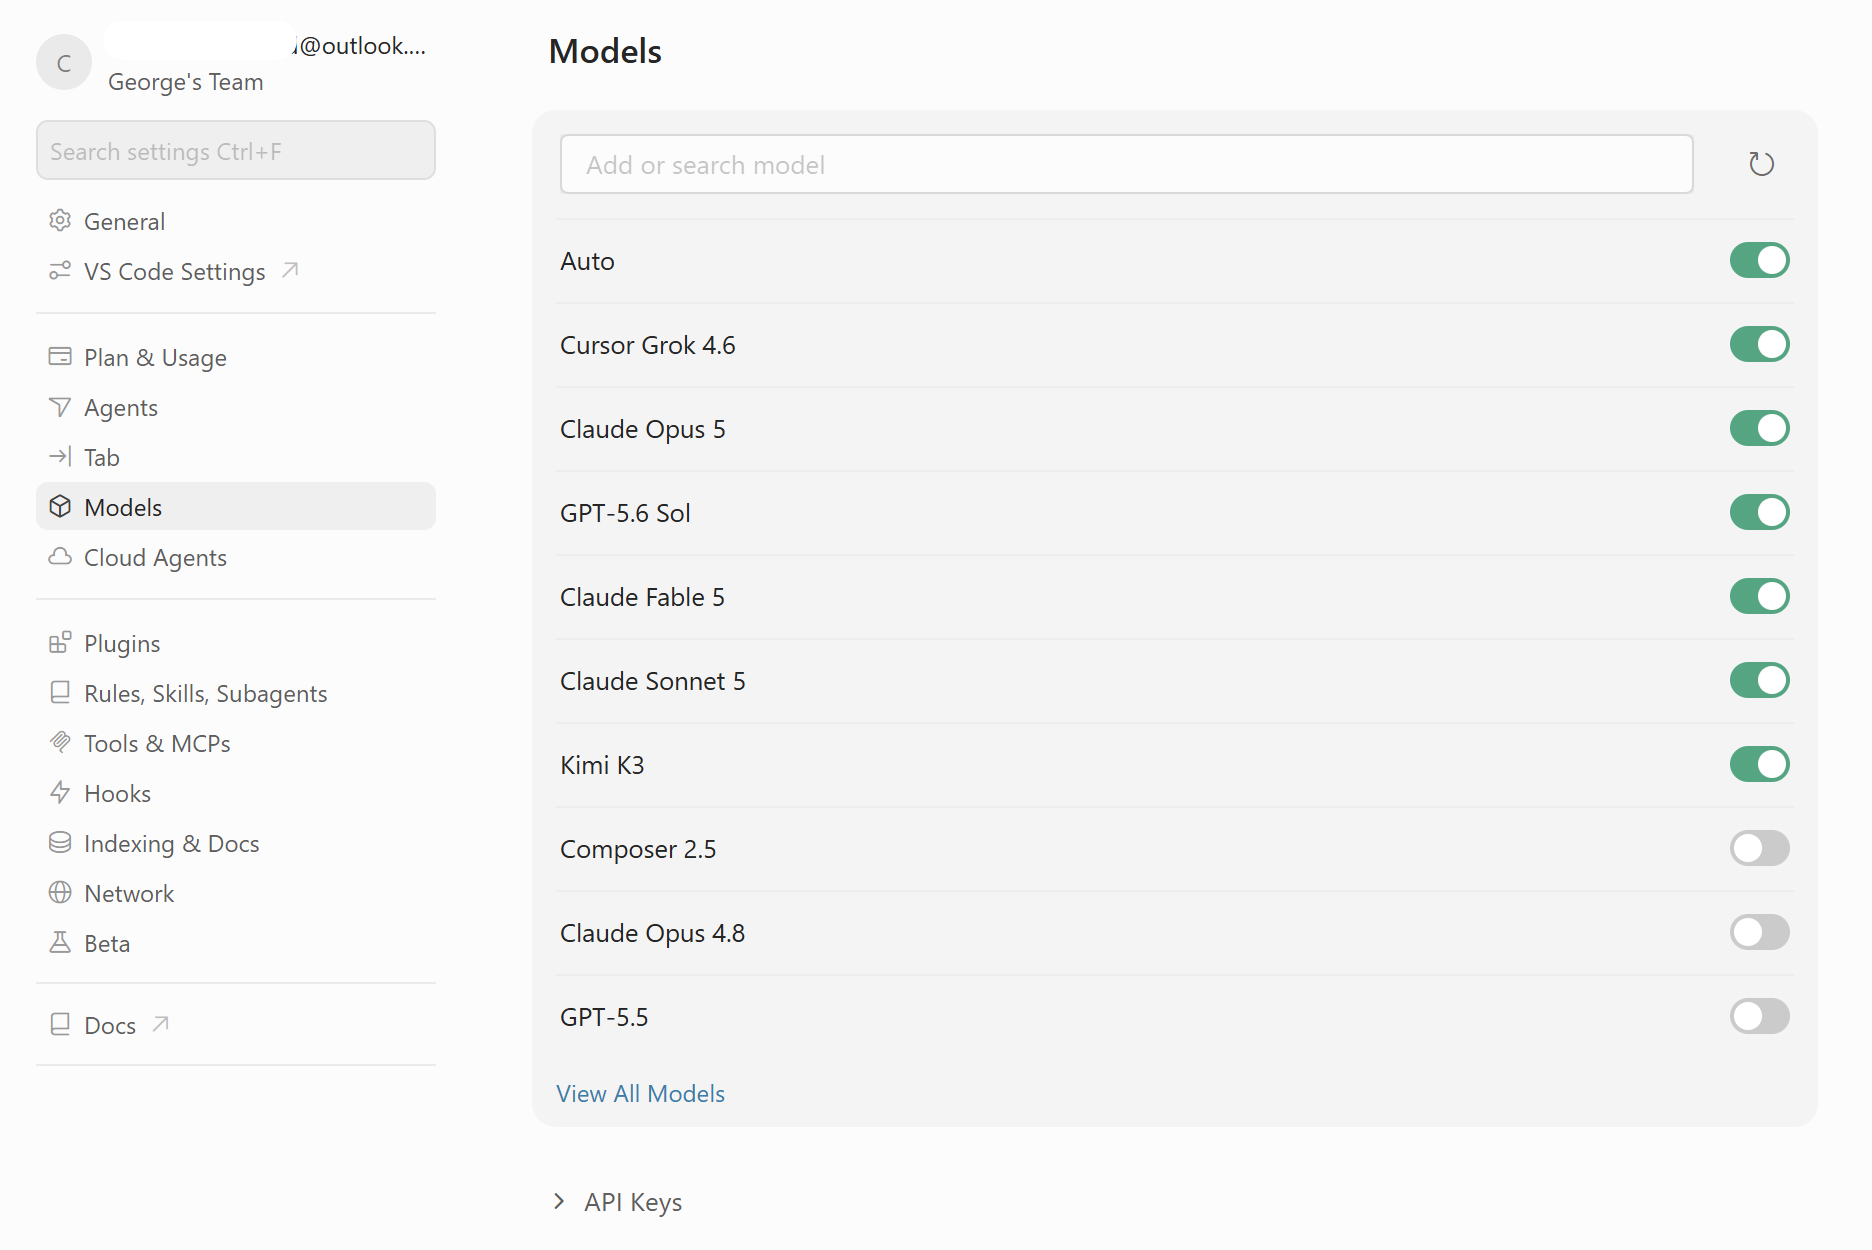
Task: Click the Beta flask icon
Action: coord(60,943)
